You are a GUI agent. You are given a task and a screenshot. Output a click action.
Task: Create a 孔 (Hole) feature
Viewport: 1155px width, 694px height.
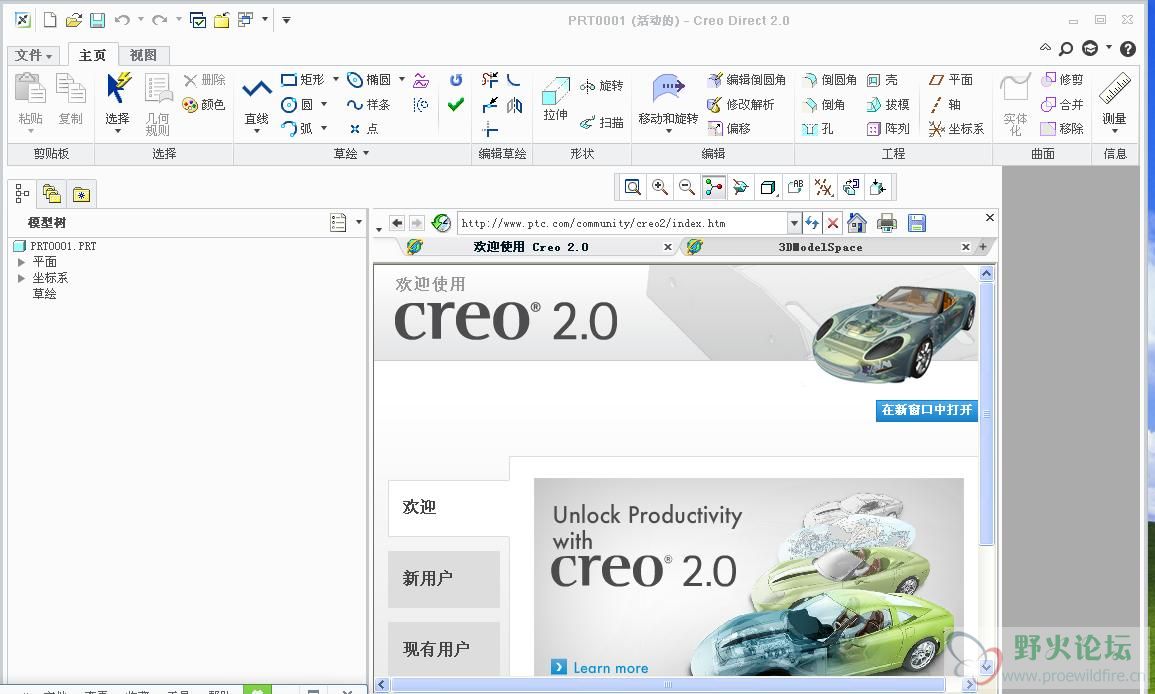click(x=818, y=129)
